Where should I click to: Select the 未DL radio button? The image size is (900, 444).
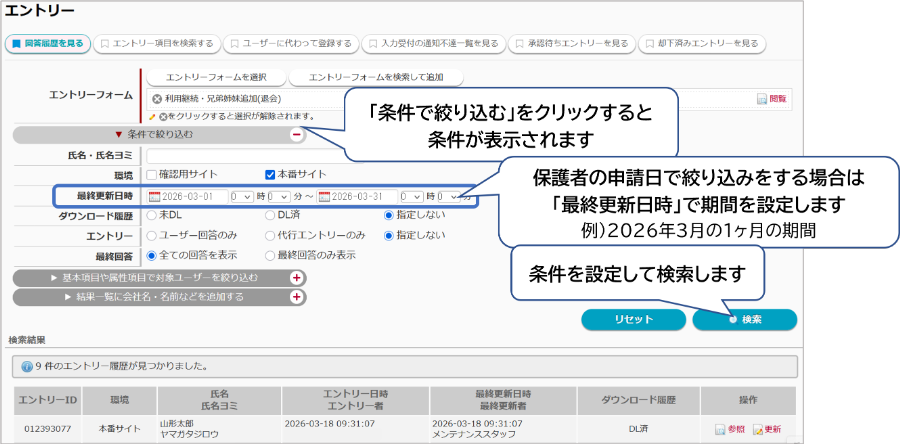pyautogui.click(x=152, y=215)
